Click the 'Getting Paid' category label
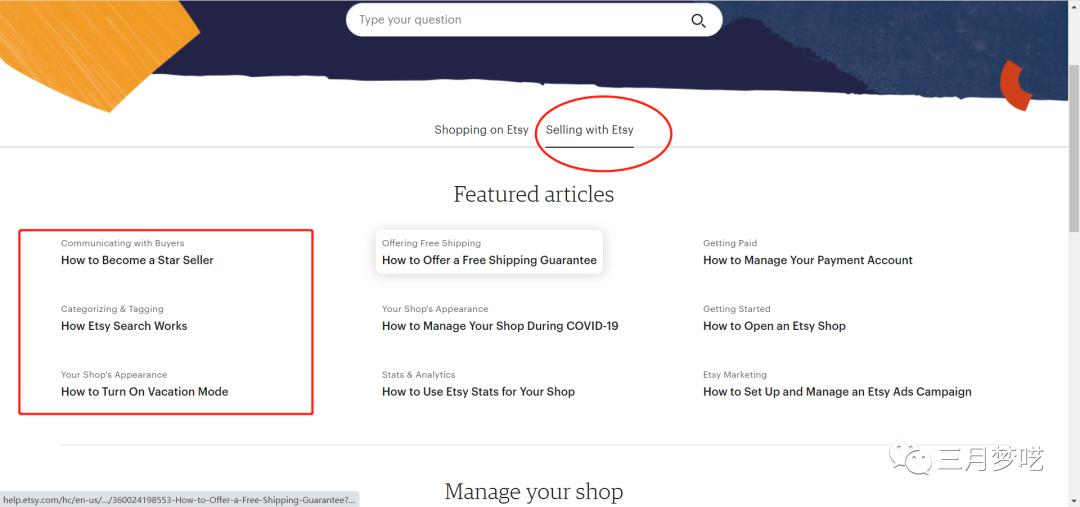1080x507 pixels. click(729, 243)
